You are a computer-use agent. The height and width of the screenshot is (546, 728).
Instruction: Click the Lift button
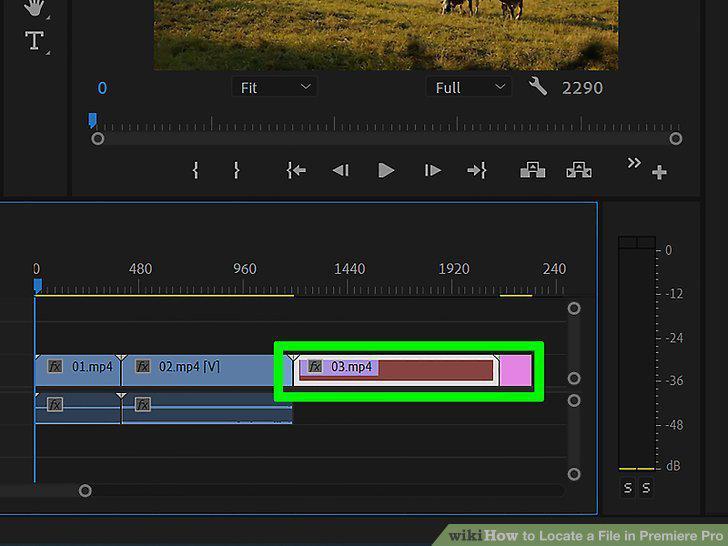pos(533,170)
